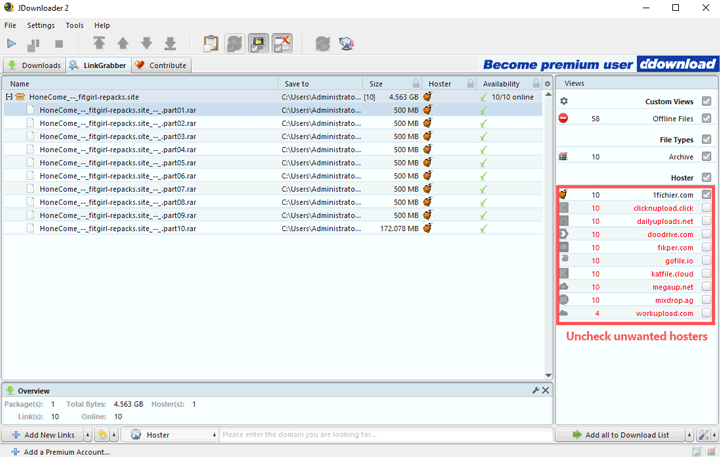Open Add all to Download List dropdown
The height and width of the screenshot is (457, 720).
[x=689, y=434]
